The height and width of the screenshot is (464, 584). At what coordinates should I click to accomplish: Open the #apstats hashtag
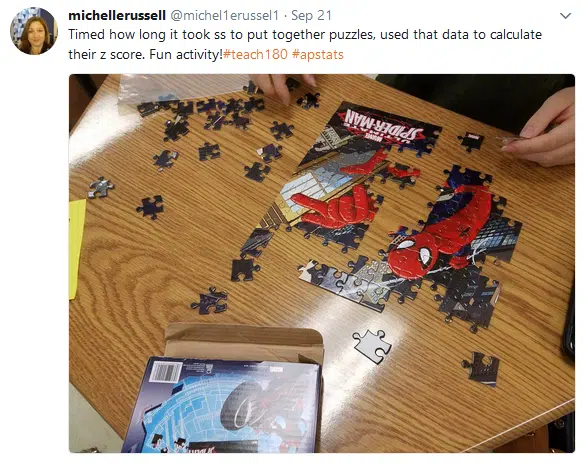[318, 54]
